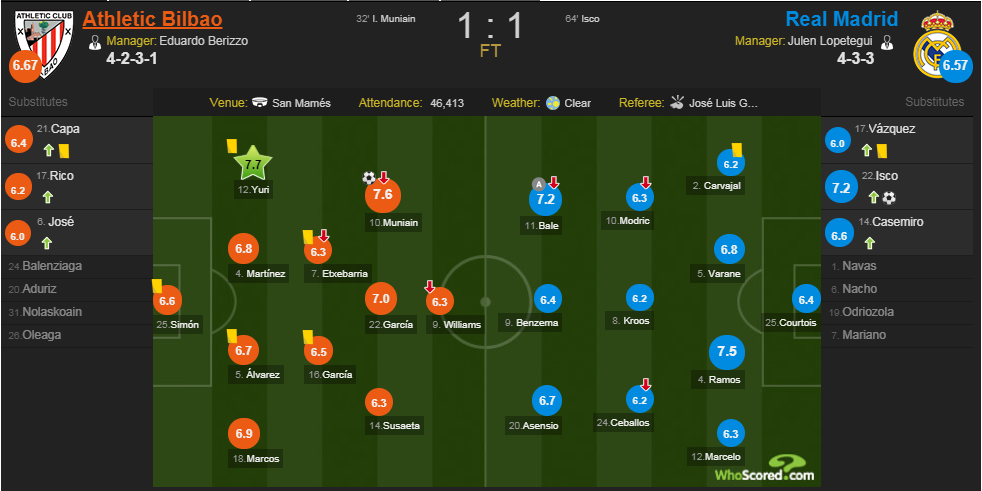The width and height of the screenshot is (982, 491).
Task: Click Yuri's green star rating badge
Action: (253, 165)
